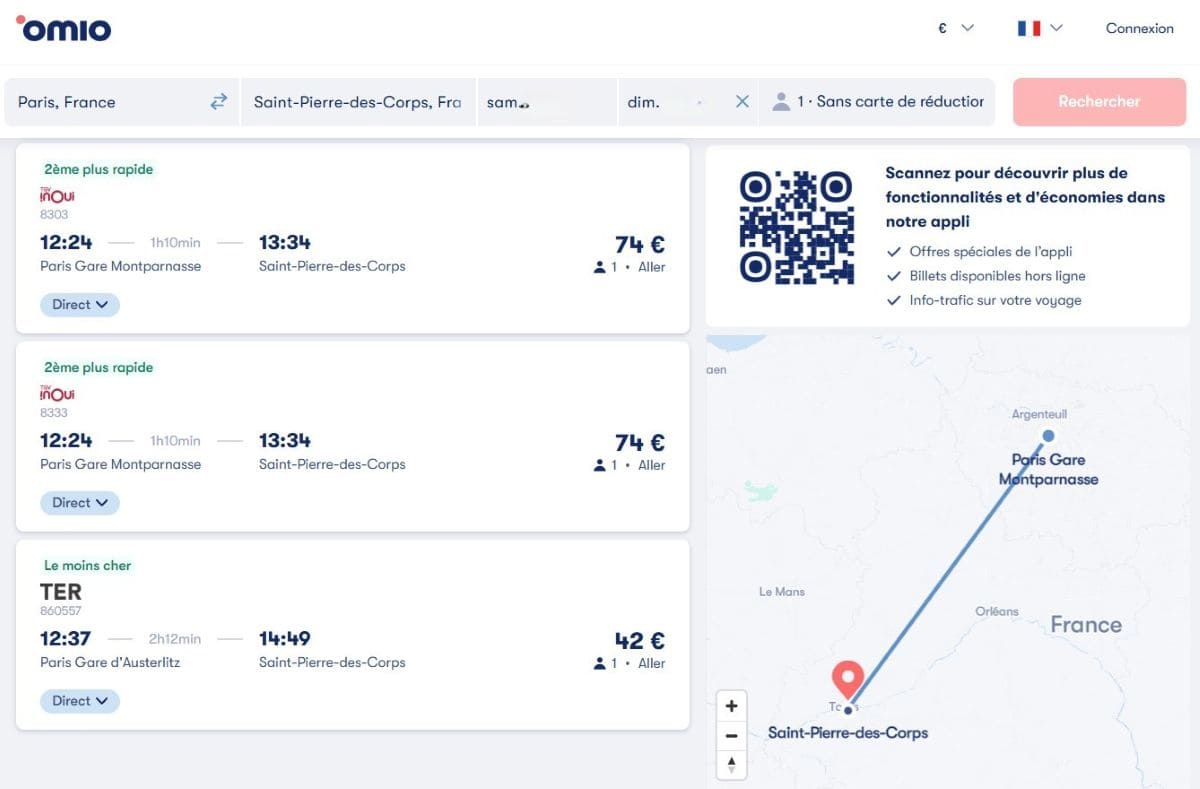Click 'Info-trafic sur votre voyage' item
This screenshot has height=789, width=1200.
pyautogui.click(x=995, y=300)
